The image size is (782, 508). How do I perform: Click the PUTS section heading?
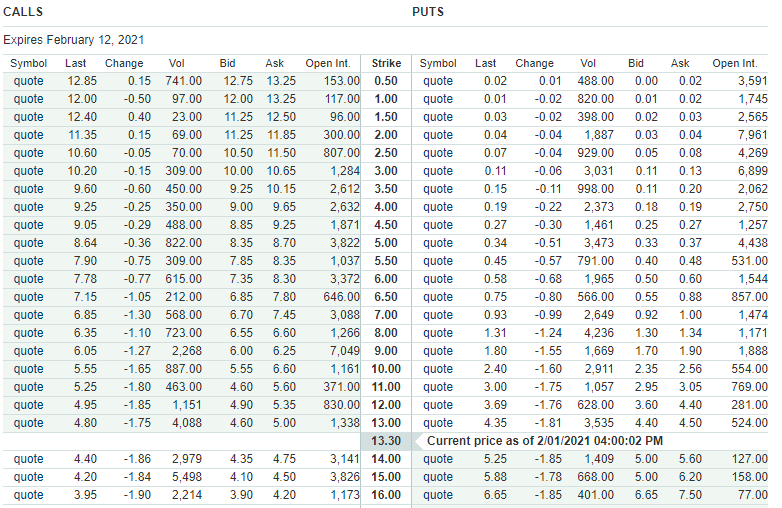point(428,12)
